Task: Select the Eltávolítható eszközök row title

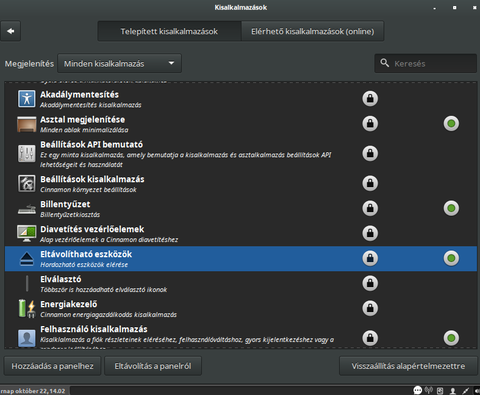Action: coord(86,254)
